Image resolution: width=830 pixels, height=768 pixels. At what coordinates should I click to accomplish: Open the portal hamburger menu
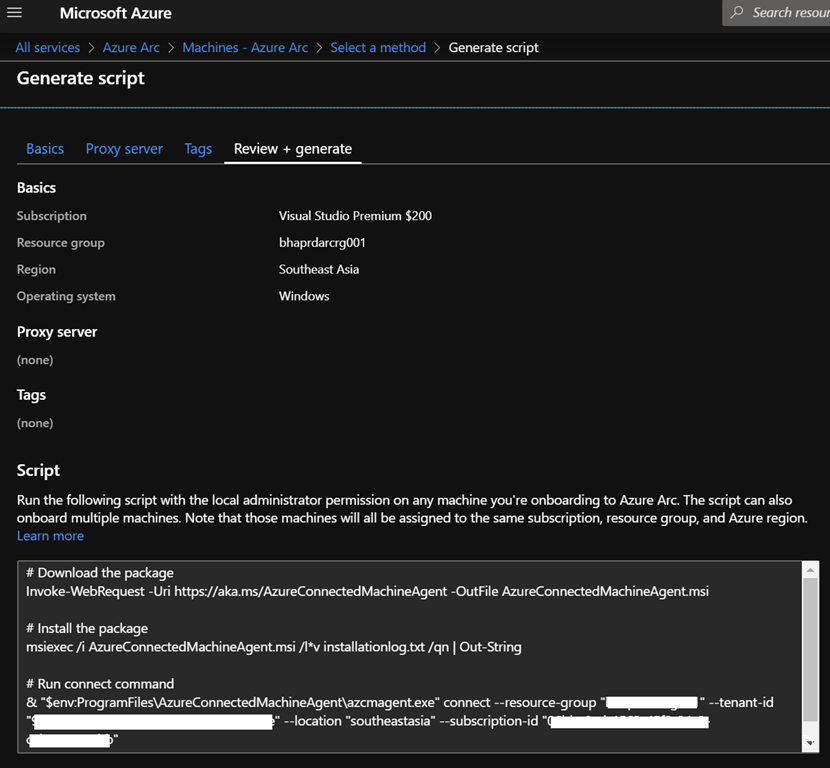[x=14, y=13]
